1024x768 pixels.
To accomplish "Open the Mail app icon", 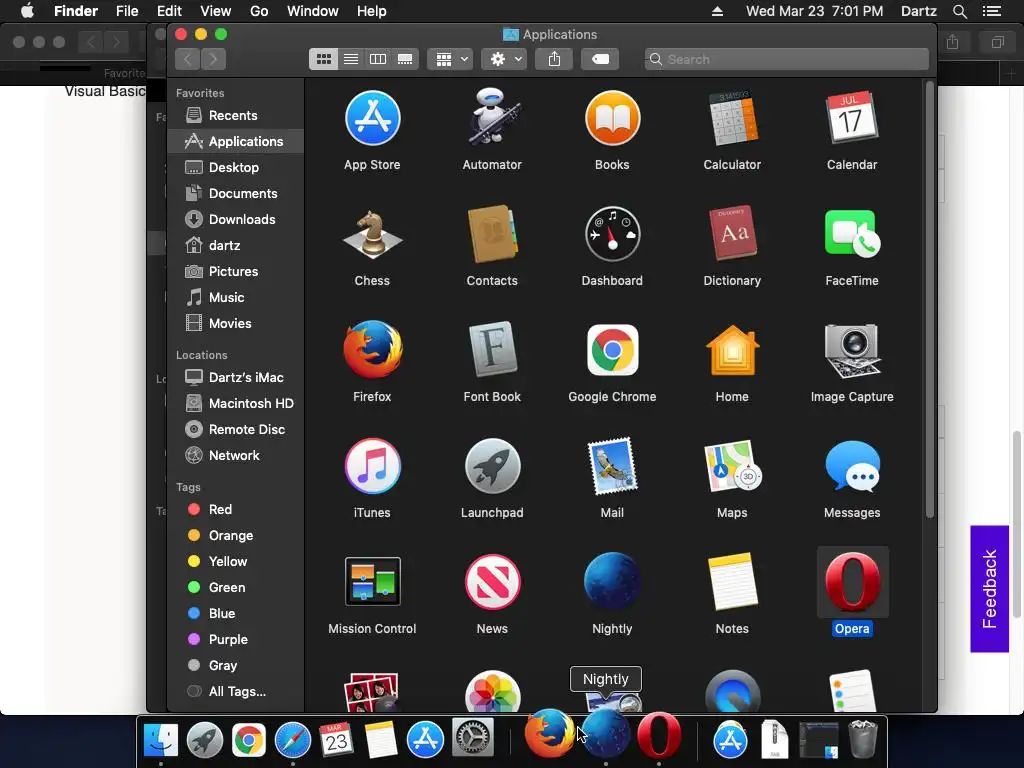I will pyautogui.click(x=612, y=466).
